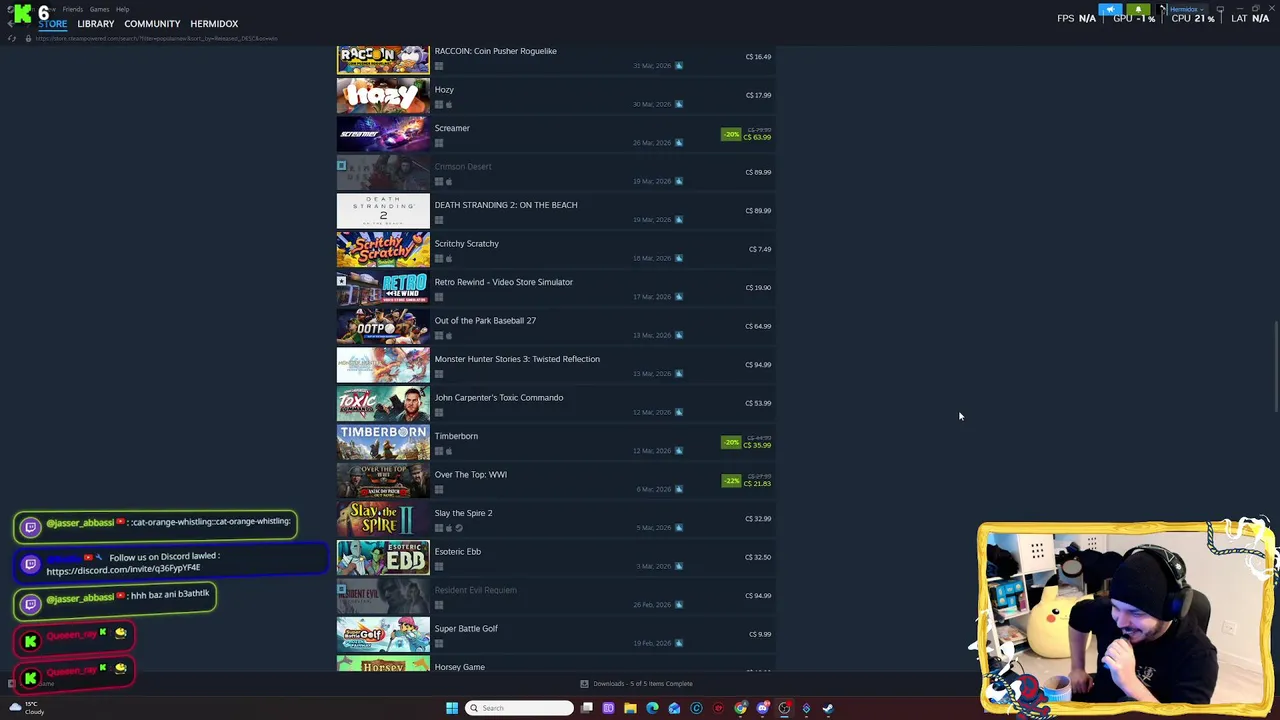This screenshot has height=720, width=1280.
Task: Open the Windows Start menu
Action: (x=452, y=708)
